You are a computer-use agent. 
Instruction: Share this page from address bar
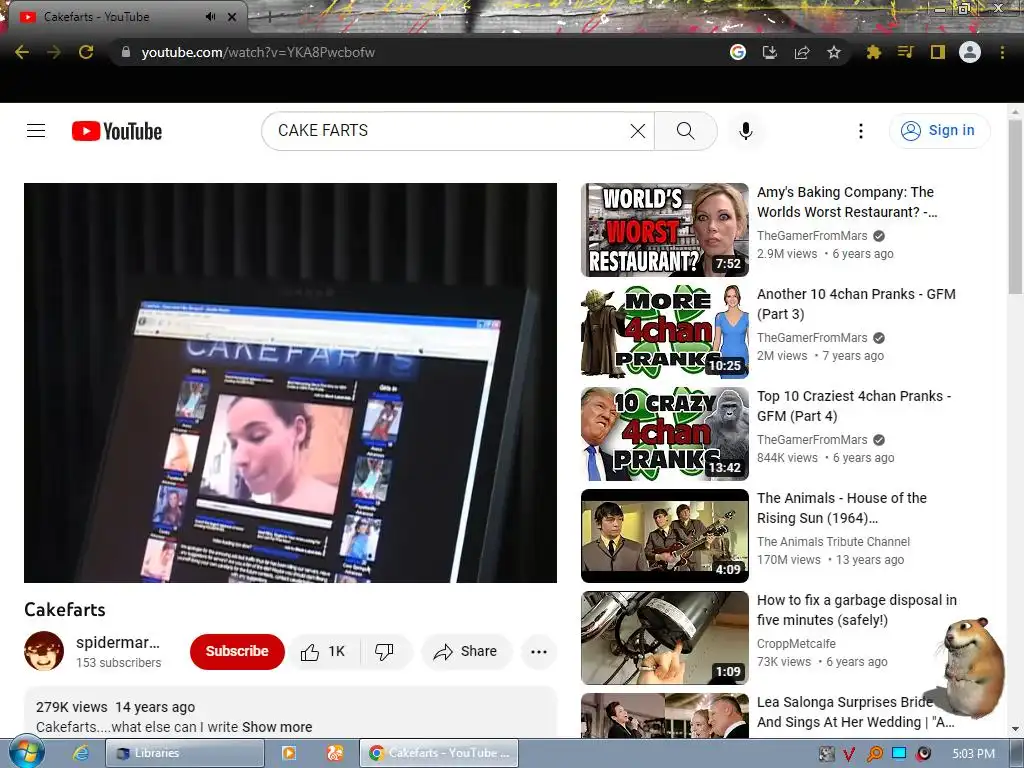(802, 52)
